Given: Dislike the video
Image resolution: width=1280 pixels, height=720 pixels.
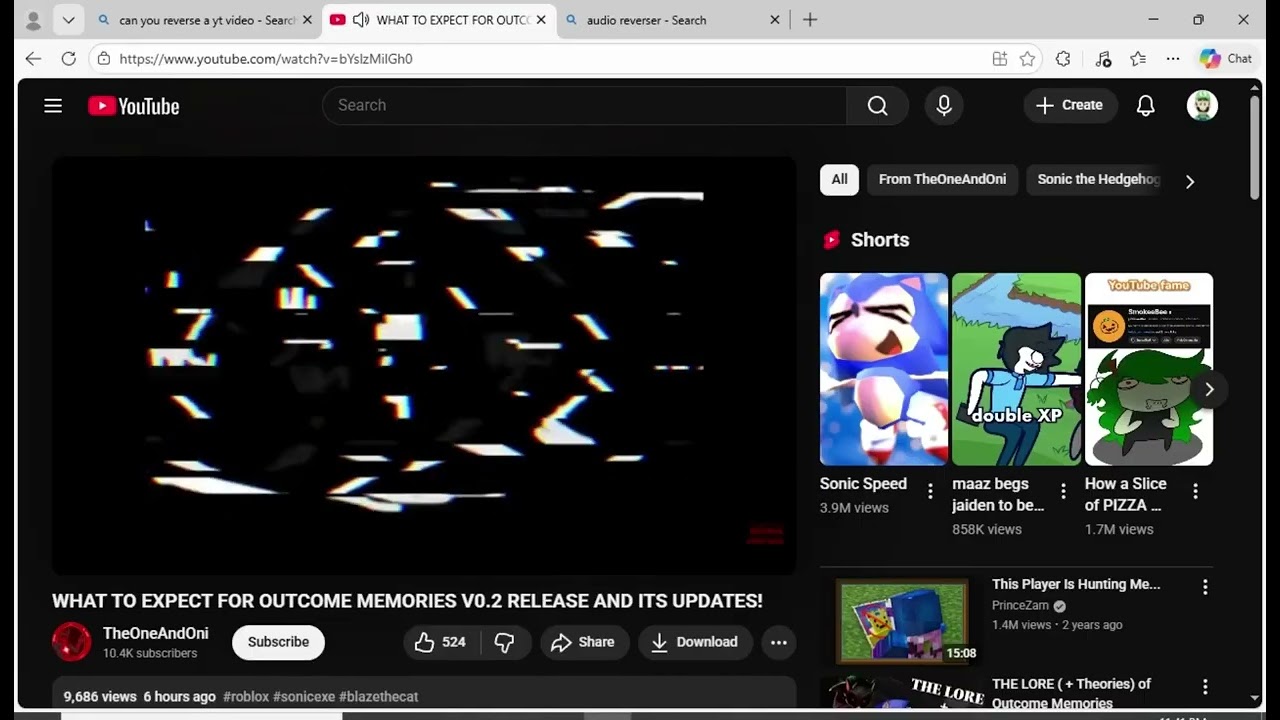Looking at the screenshot, I should point(505,642).
